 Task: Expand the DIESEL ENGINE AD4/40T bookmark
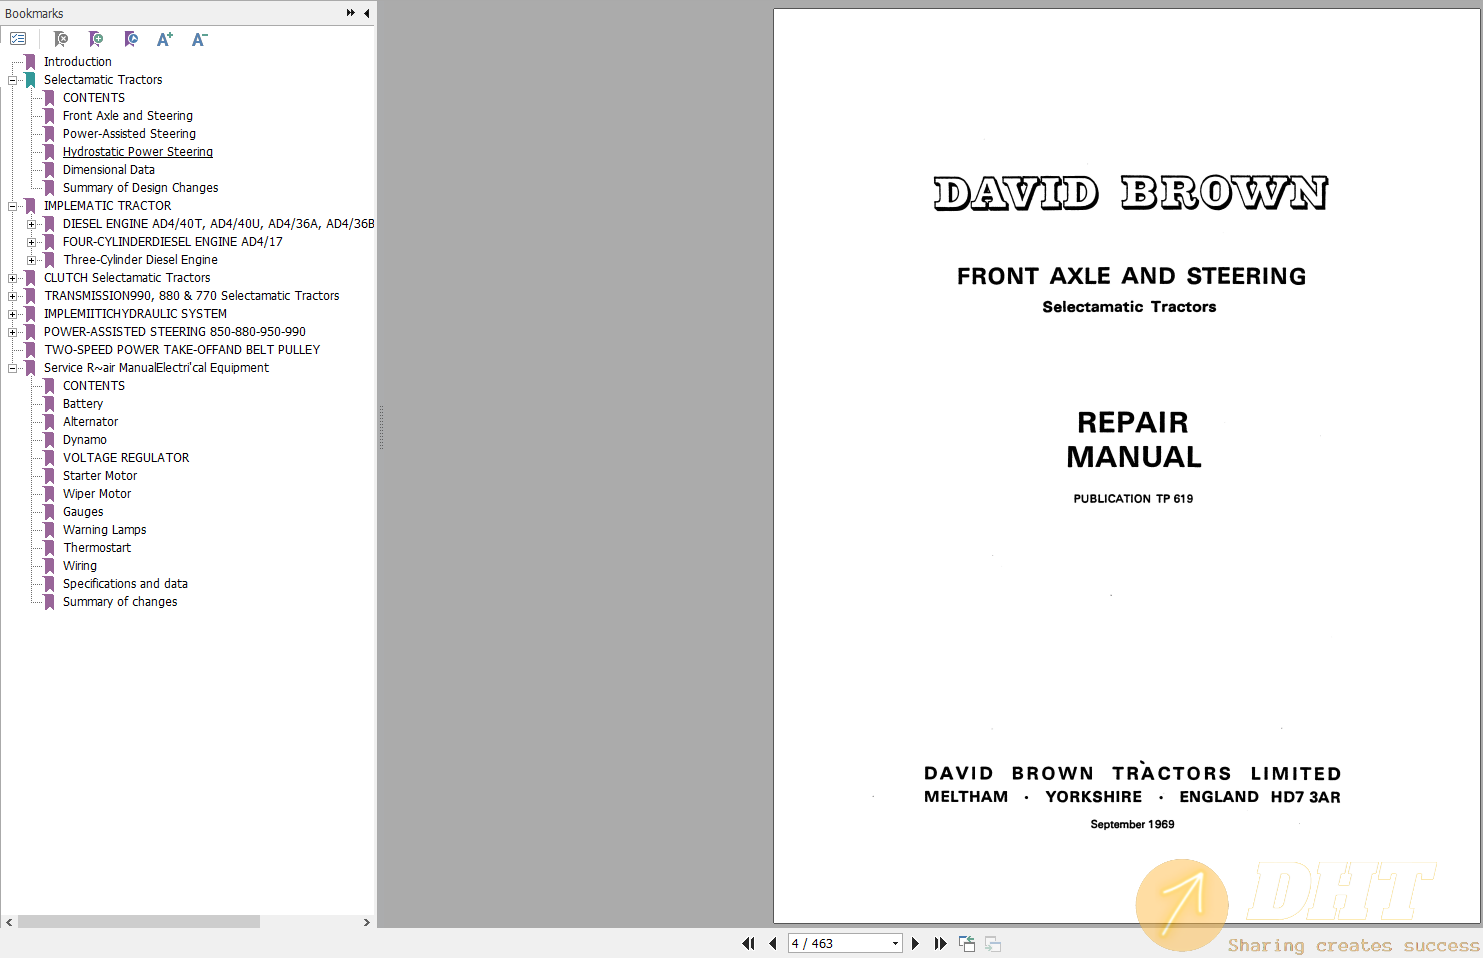coord(31,223)
